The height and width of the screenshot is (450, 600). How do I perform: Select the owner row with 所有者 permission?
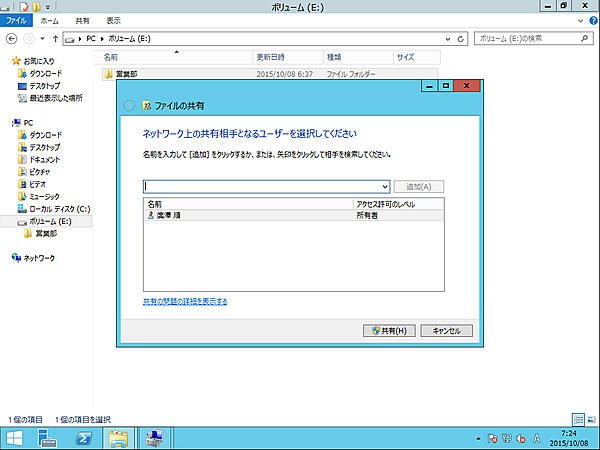pyautogui.click(x=294, y=215)
